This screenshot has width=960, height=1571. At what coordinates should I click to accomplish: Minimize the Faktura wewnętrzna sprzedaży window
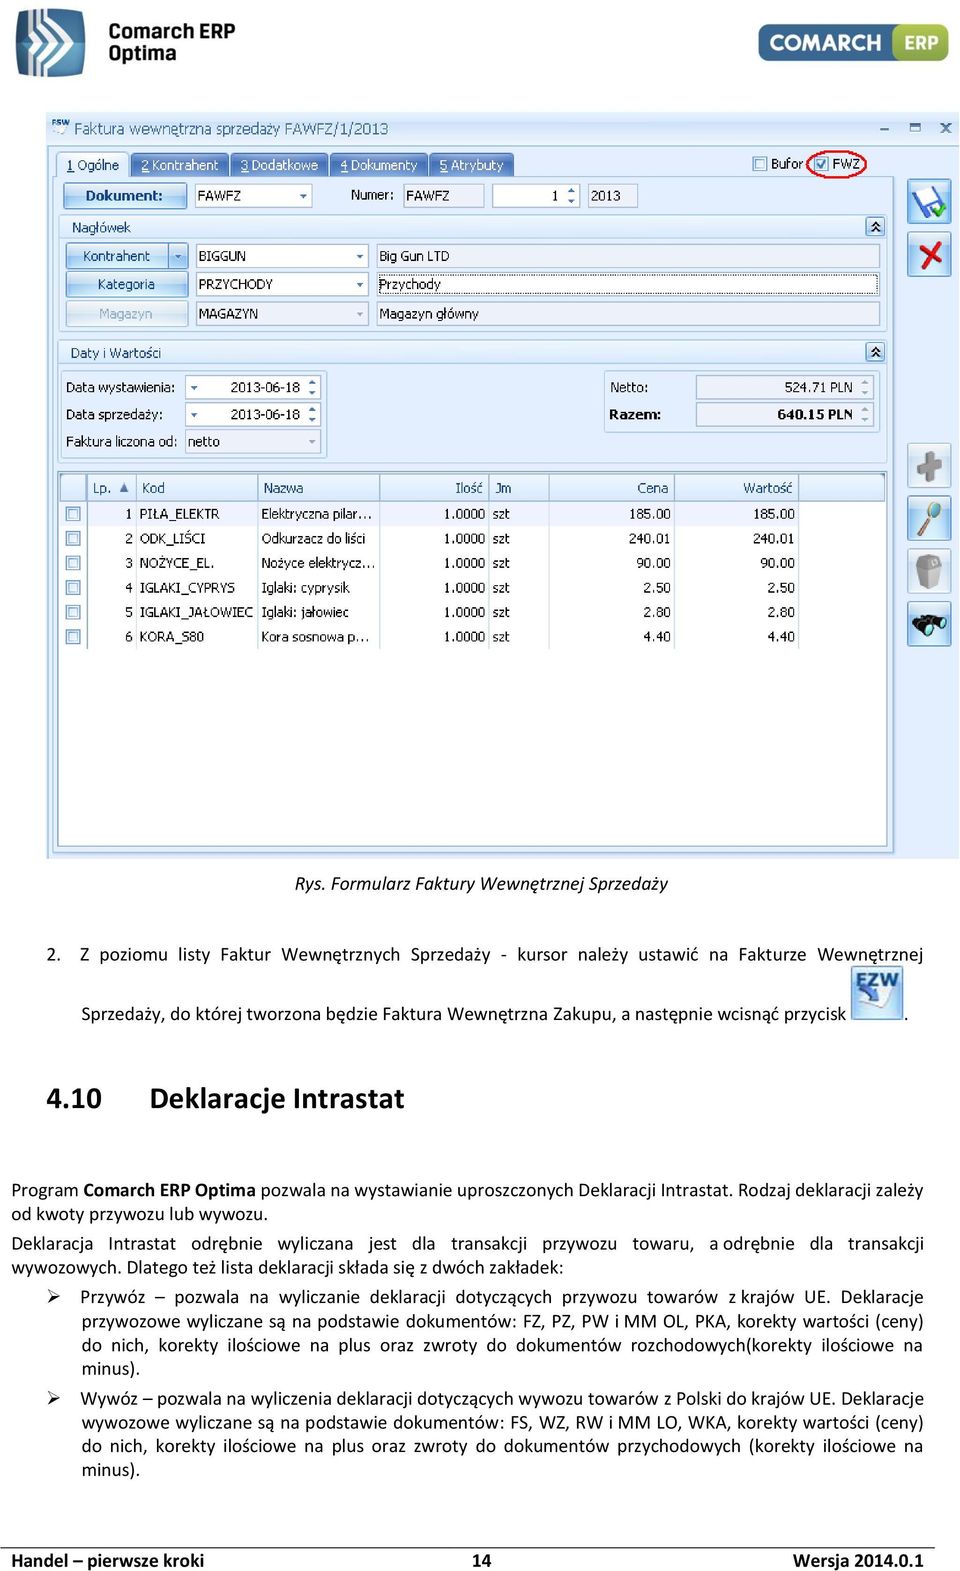(x=884, y=128)
